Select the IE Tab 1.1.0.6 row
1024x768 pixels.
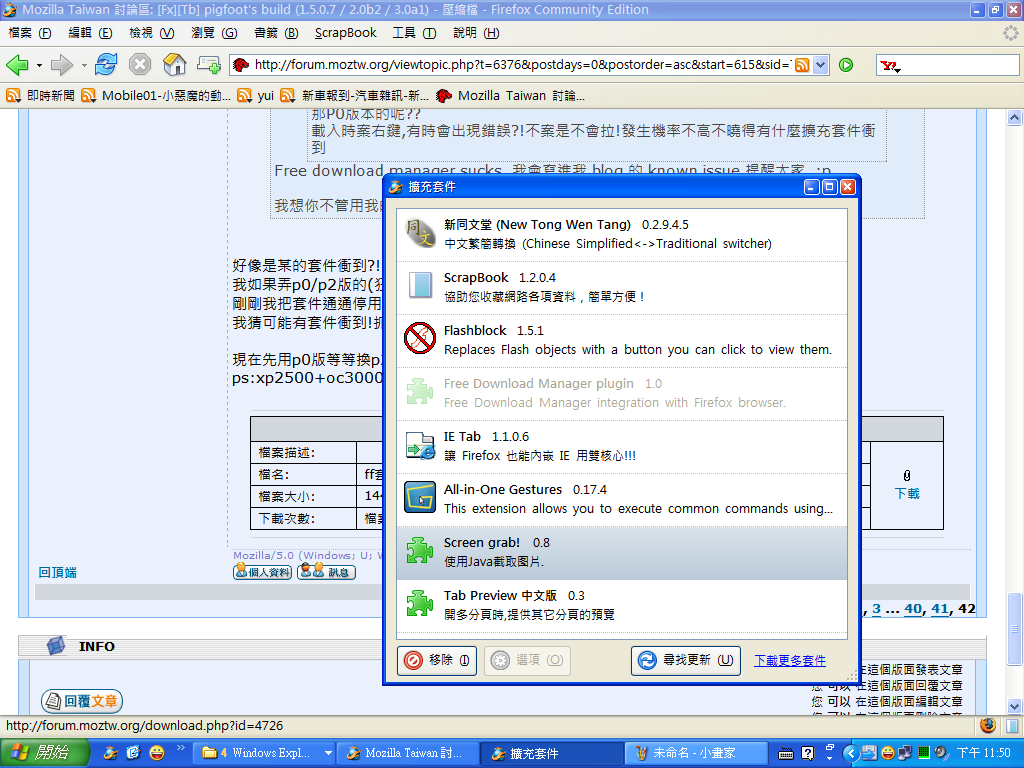click(x=622, y=446)
